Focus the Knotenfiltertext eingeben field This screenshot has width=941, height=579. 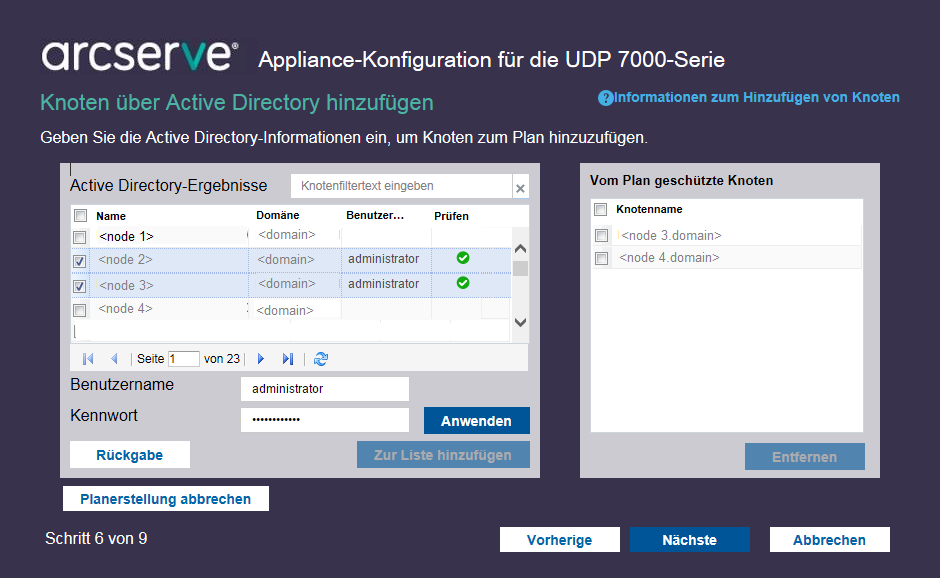[401, 186]
